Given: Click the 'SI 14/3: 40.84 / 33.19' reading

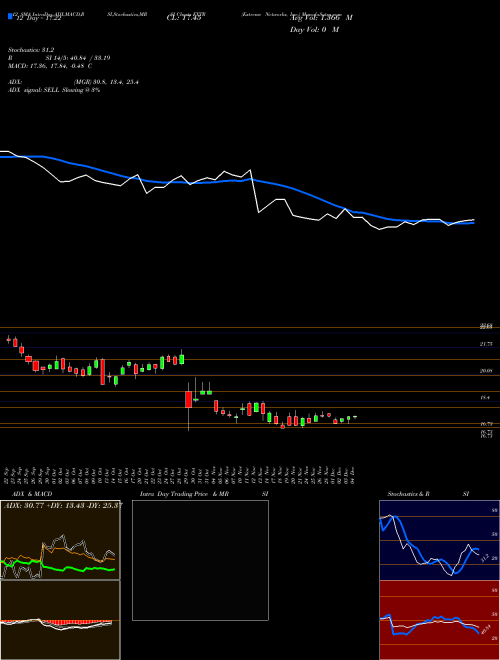Looking at the screenshot, I should 78,58.
